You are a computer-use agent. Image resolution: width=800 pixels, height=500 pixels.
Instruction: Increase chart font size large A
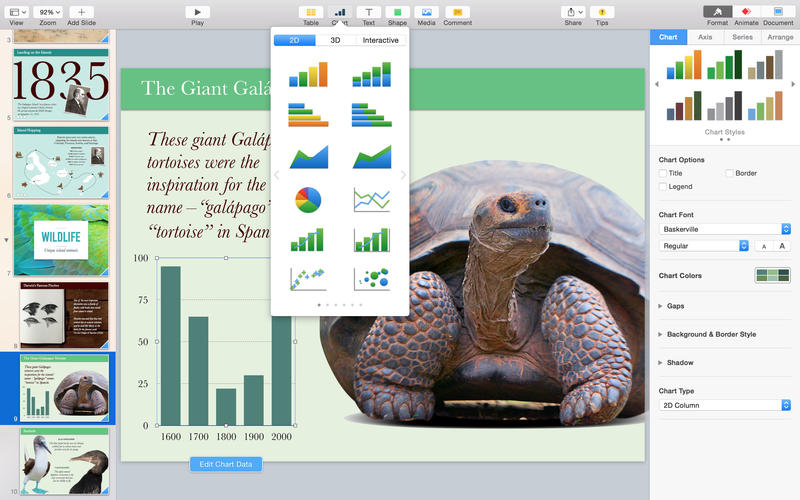tap(782, 246)
